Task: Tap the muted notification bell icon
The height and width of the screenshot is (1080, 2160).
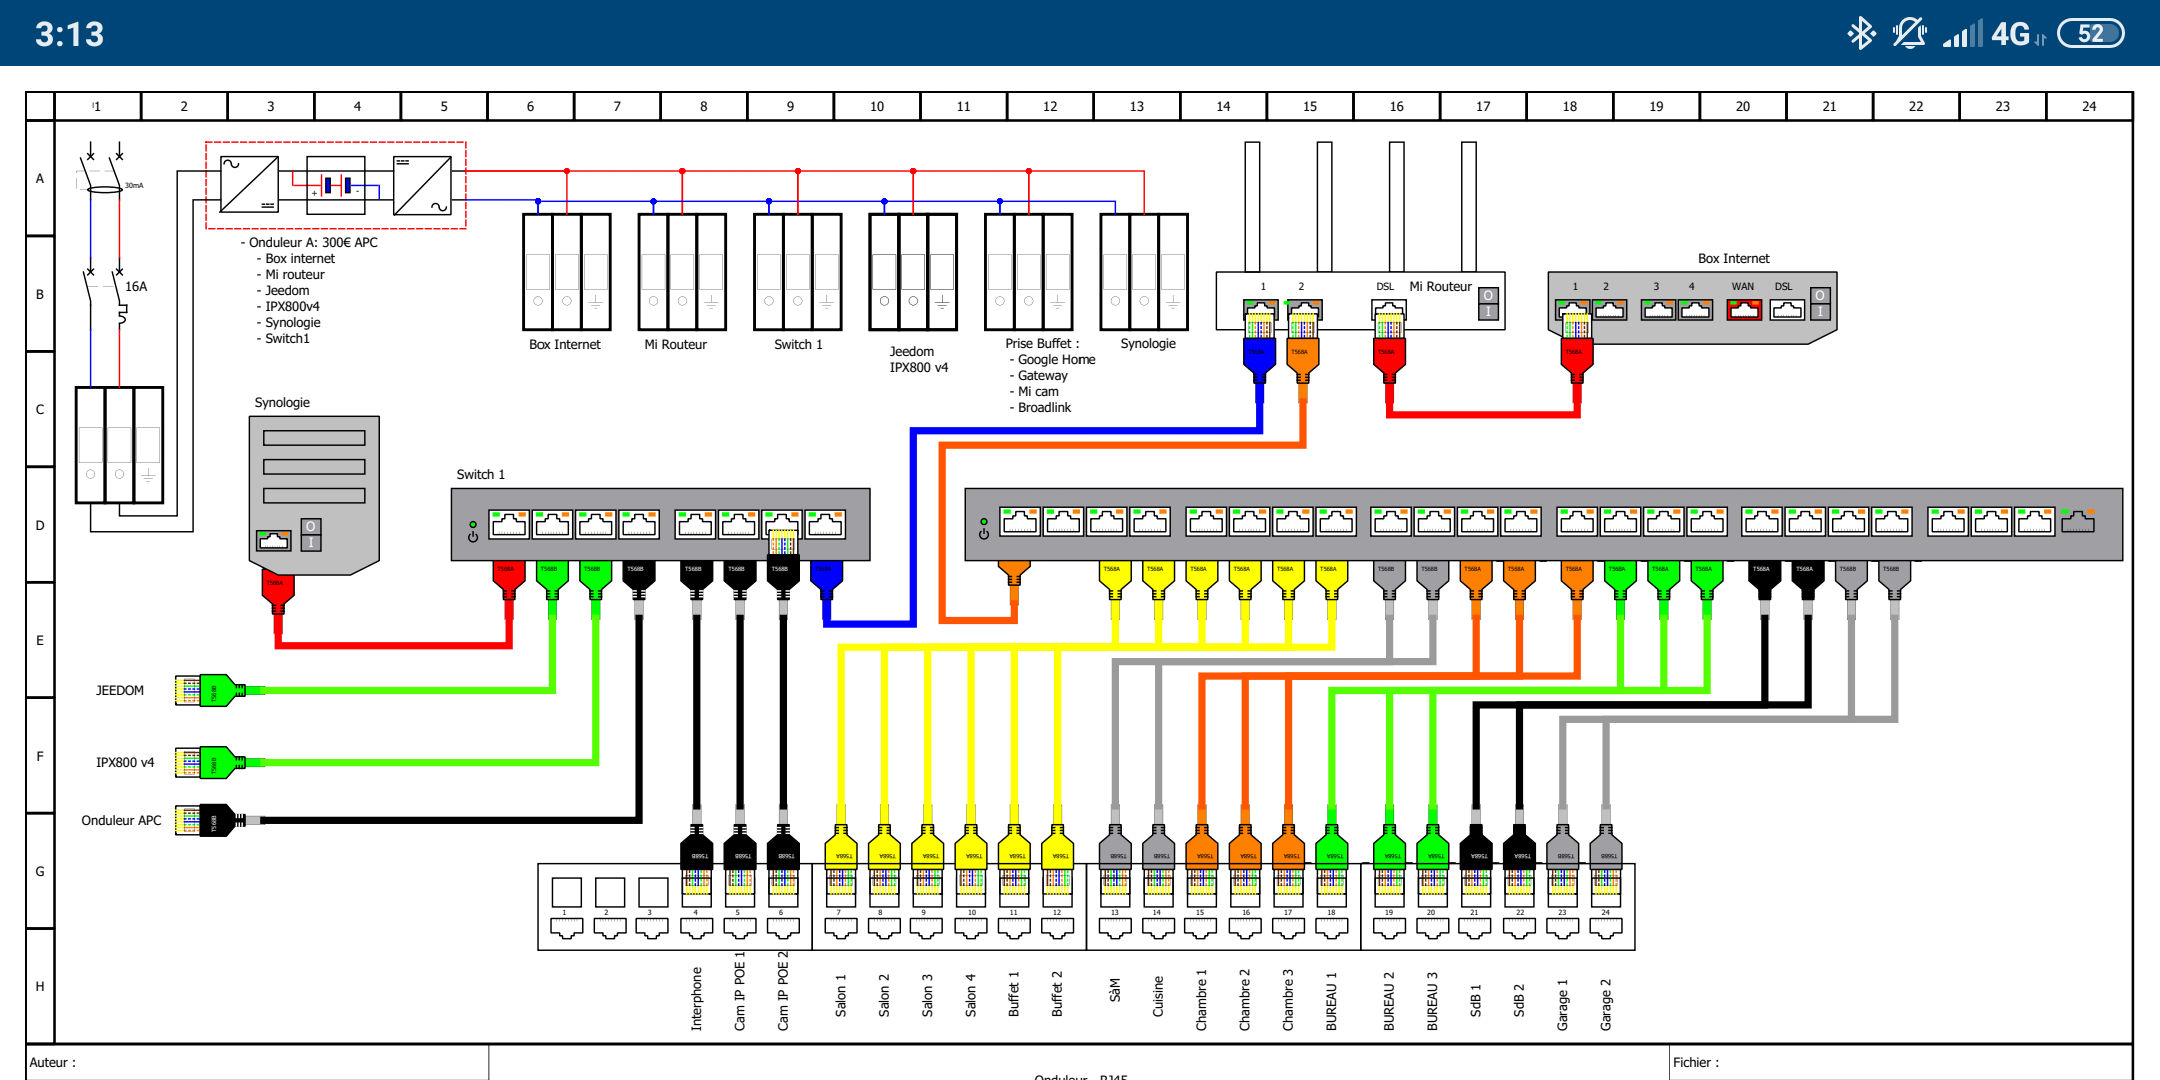Action: click(x=1909, y=34)
